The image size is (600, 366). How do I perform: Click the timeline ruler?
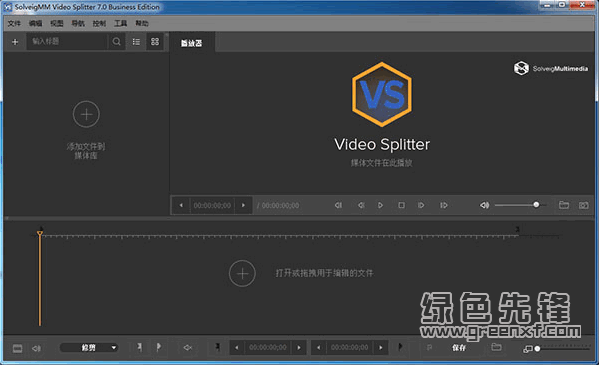(279, 236)
